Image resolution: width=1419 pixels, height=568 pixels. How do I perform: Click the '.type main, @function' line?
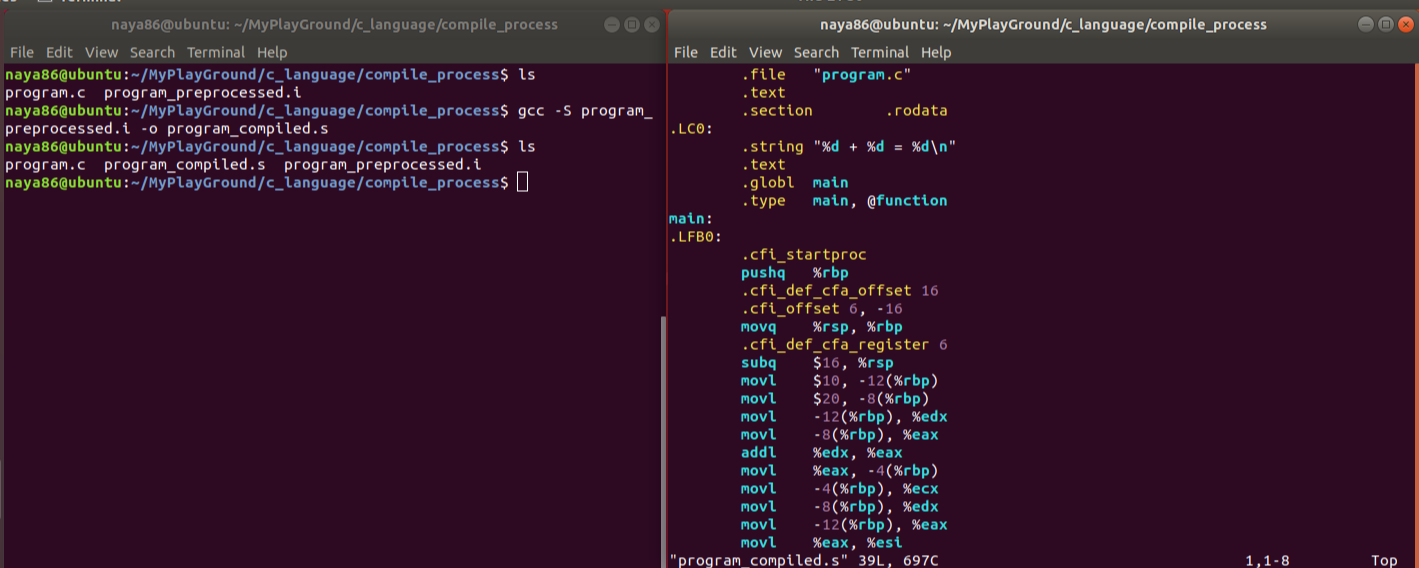tap(844, 200)
